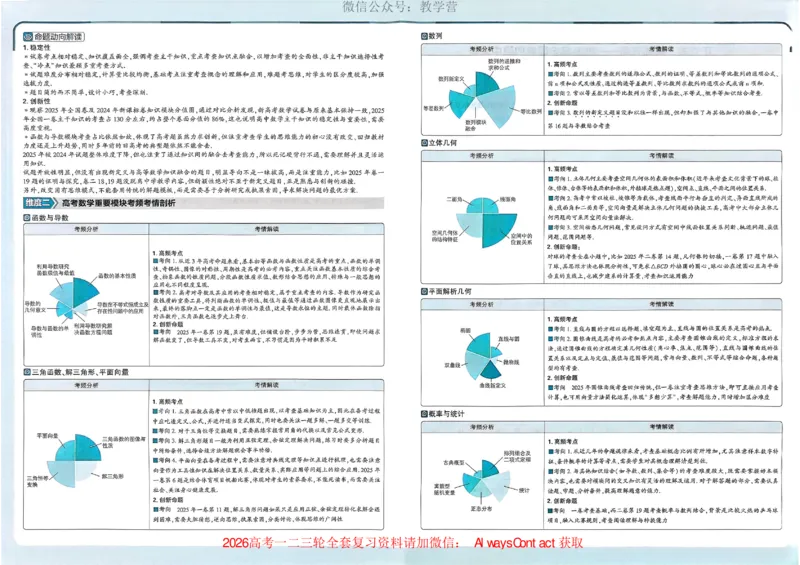Click 考频分析 header in 概率与统计 table
This screenshot has height=565, width=800.
pyautogui.click(x=482, y=427)
